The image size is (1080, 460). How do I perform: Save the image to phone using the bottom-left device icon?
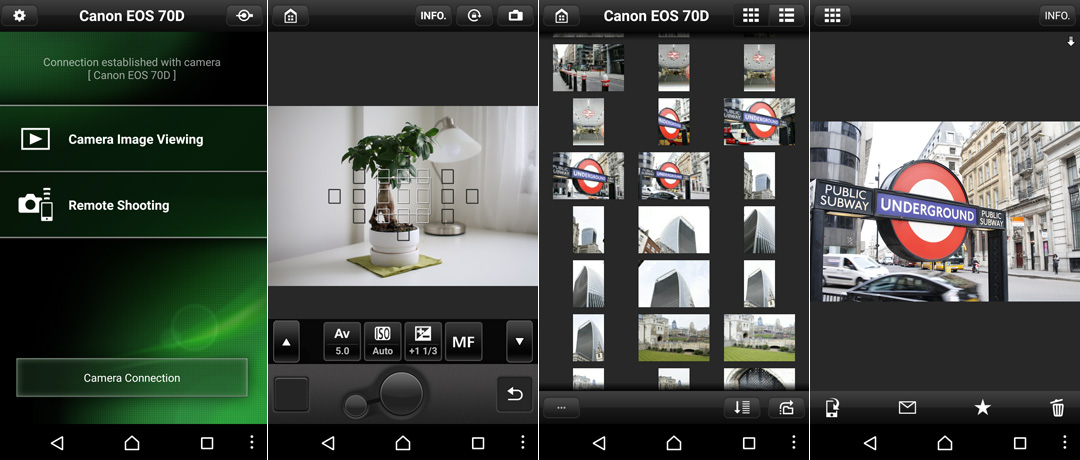pyautogui.click(x=832, y=407)
